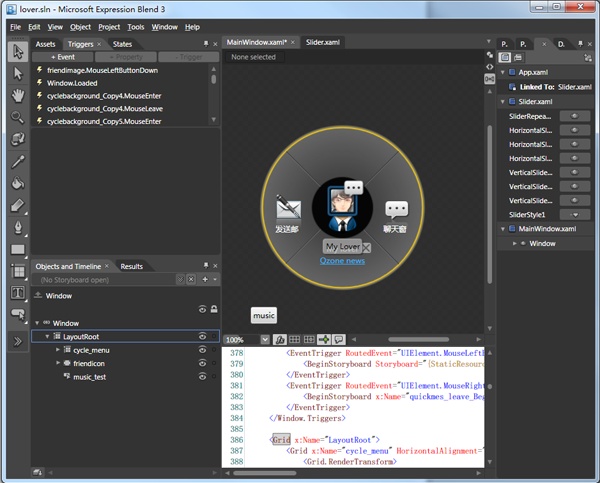Viewport: 600px width, 483px height.
Task: Click the horizontal scrollbar under the artboard
Action: coord(420,340)
